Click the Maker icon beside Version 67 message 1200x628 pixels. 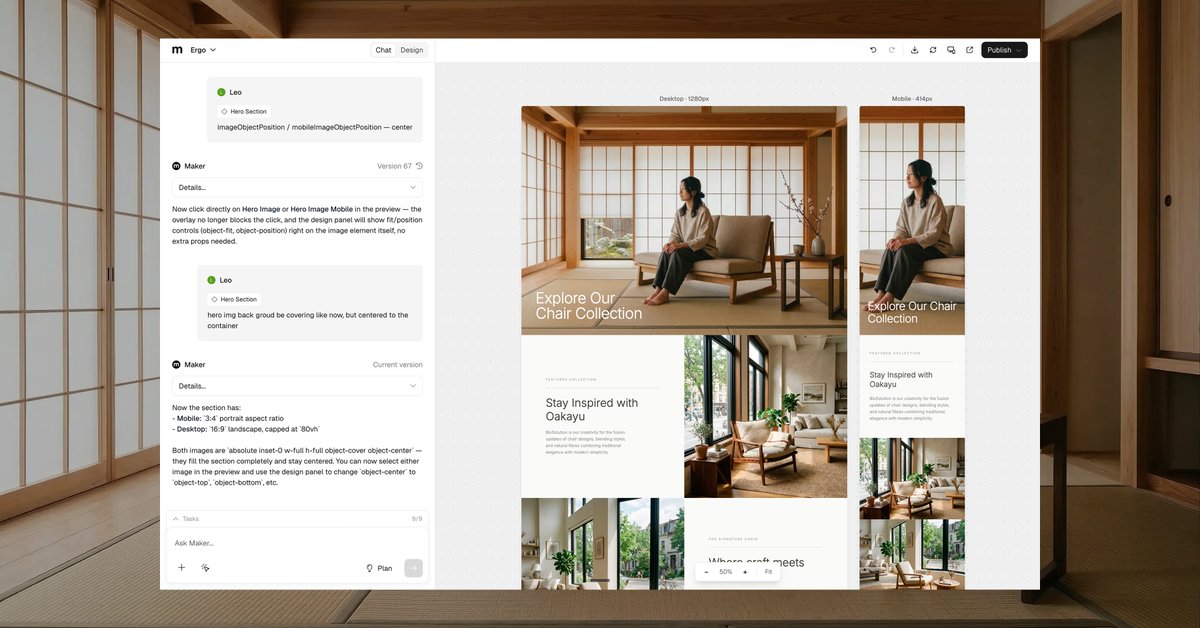click(x=177, y=166)
